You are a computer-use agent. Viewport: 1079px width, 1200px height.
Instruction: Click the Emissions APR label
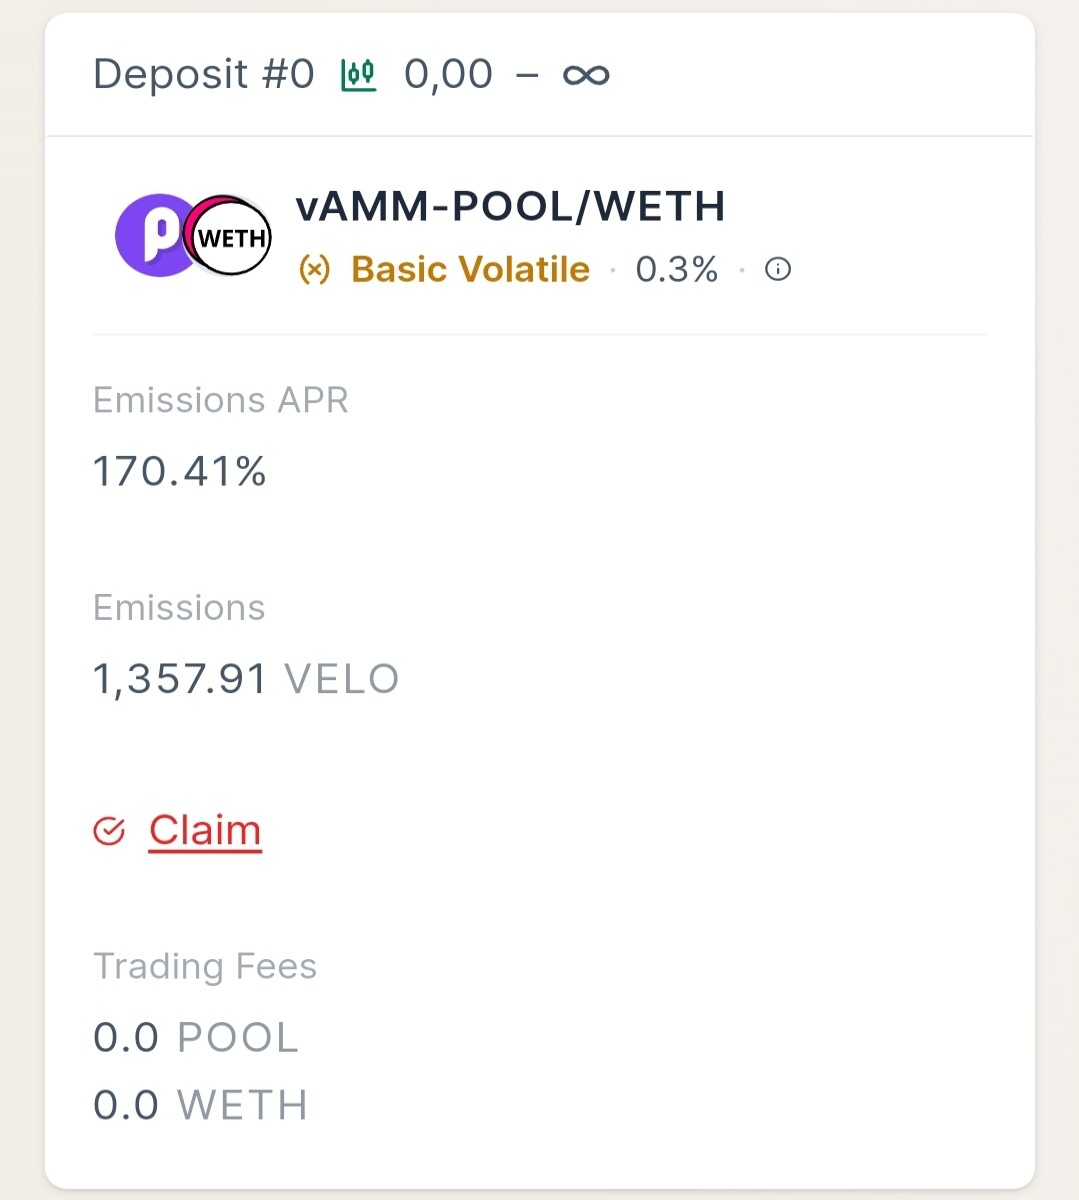click(221, 400)
